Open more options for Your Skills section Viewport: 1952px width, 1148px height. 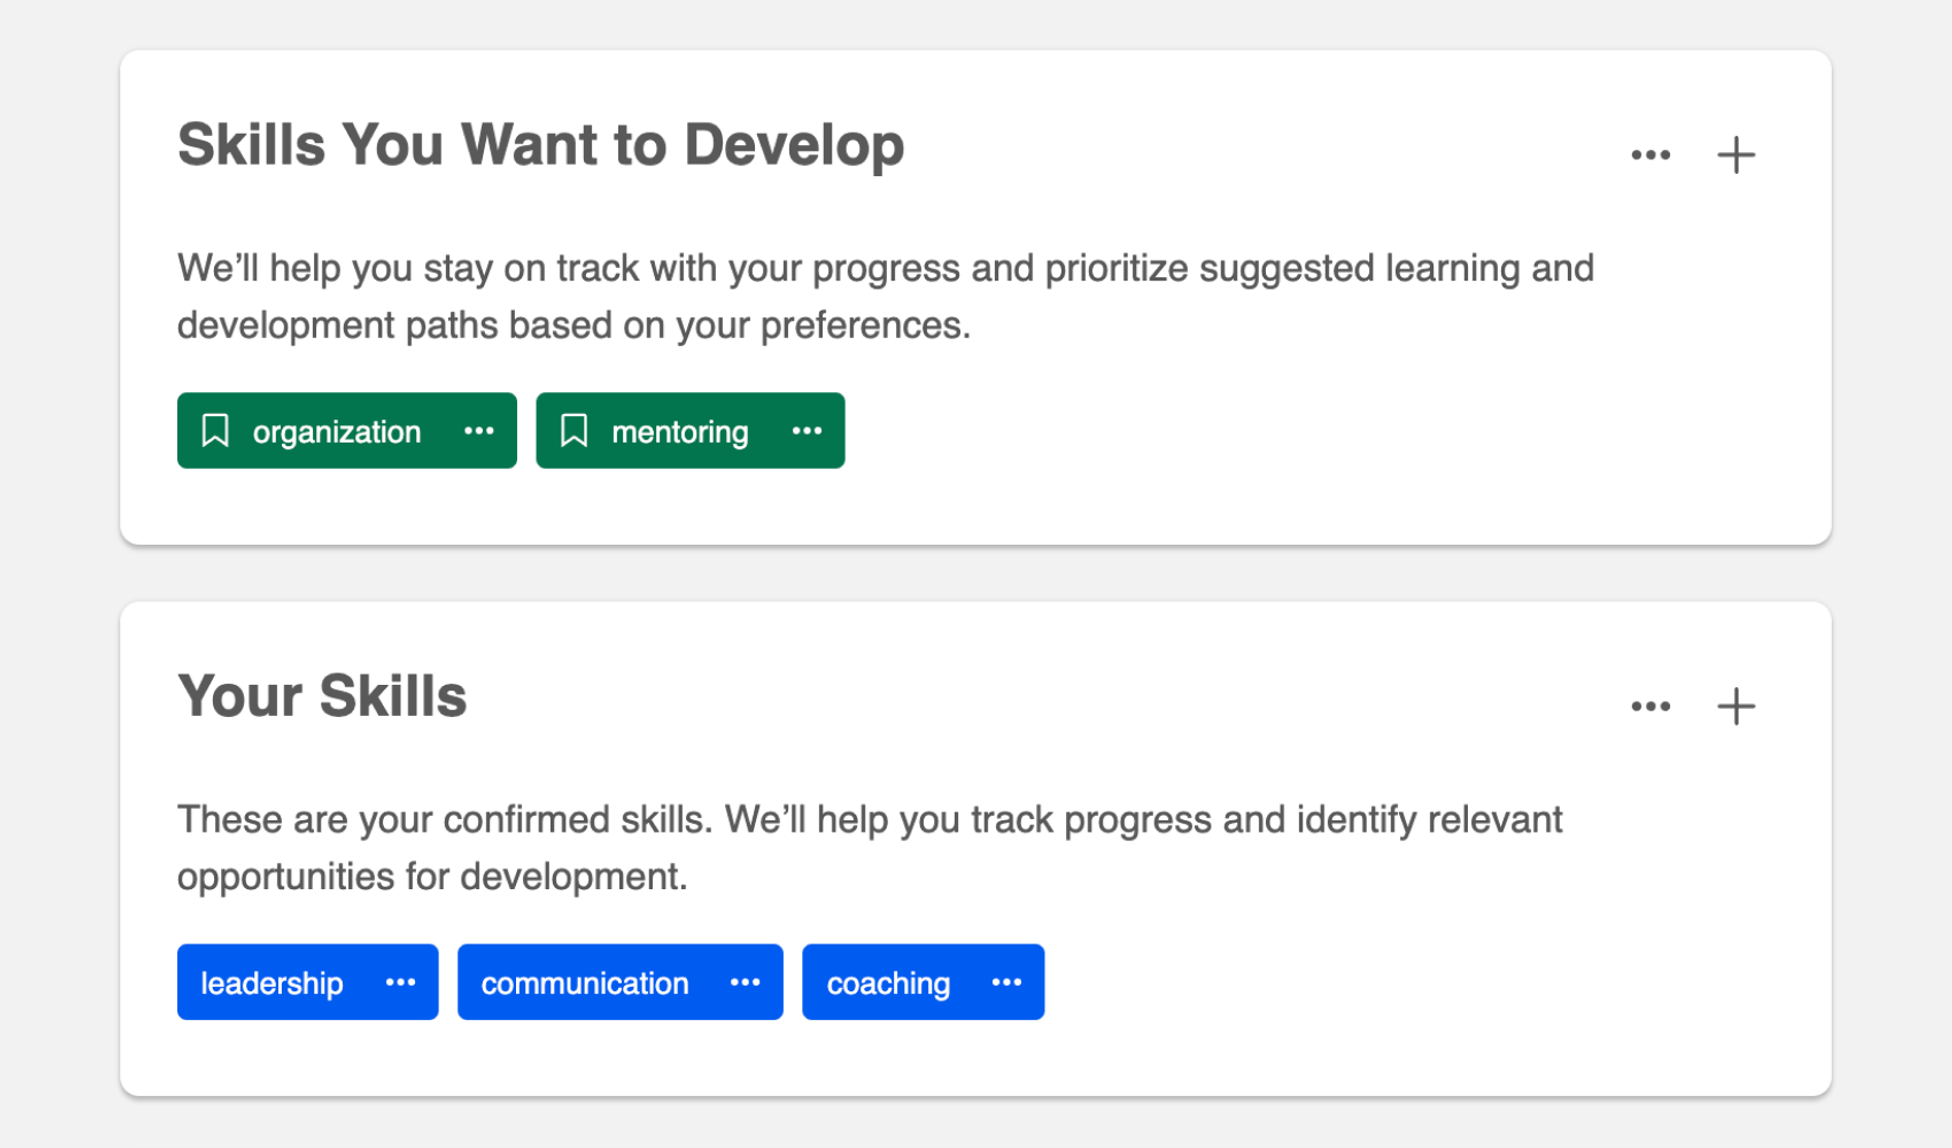pos(1650,706)
